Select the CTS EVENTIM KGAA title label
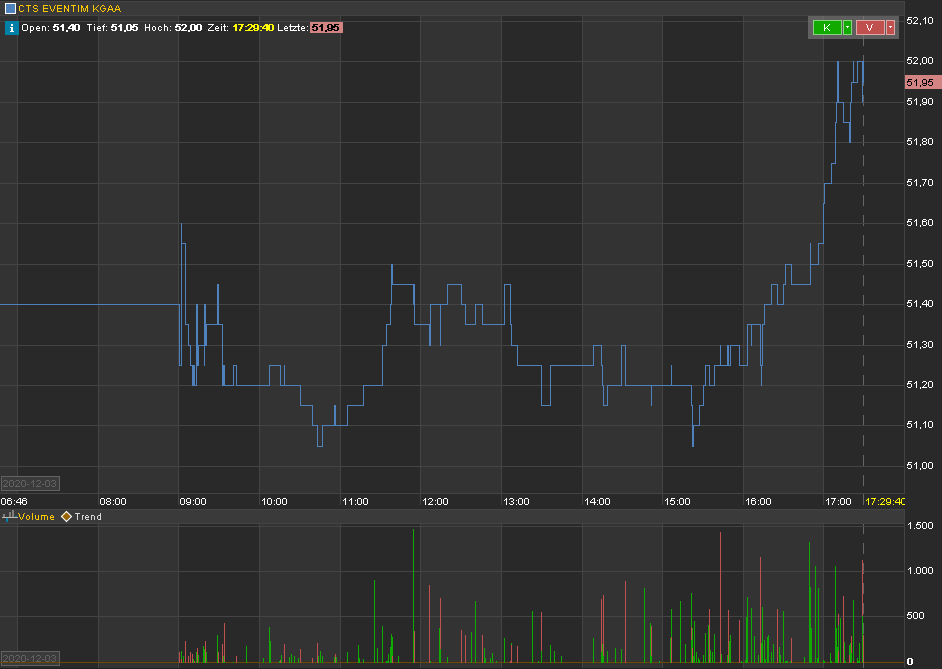Viewport: 942px width, 669px height. 69,8
